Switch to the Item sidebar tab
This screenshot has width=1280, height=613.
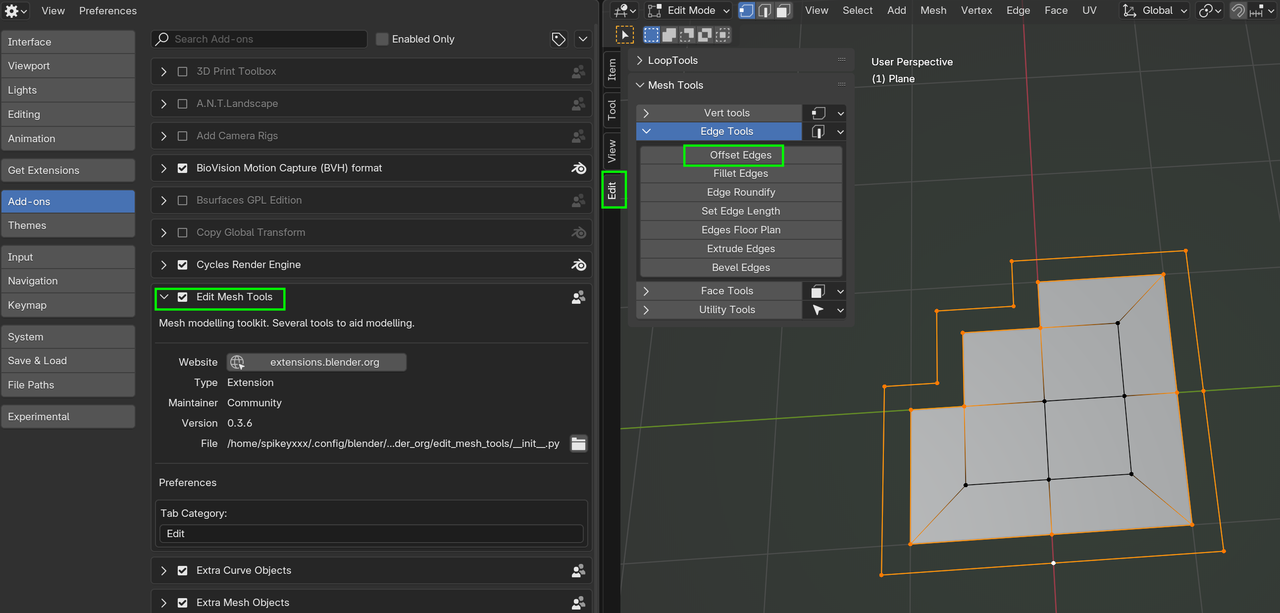[x=612, y=69]
